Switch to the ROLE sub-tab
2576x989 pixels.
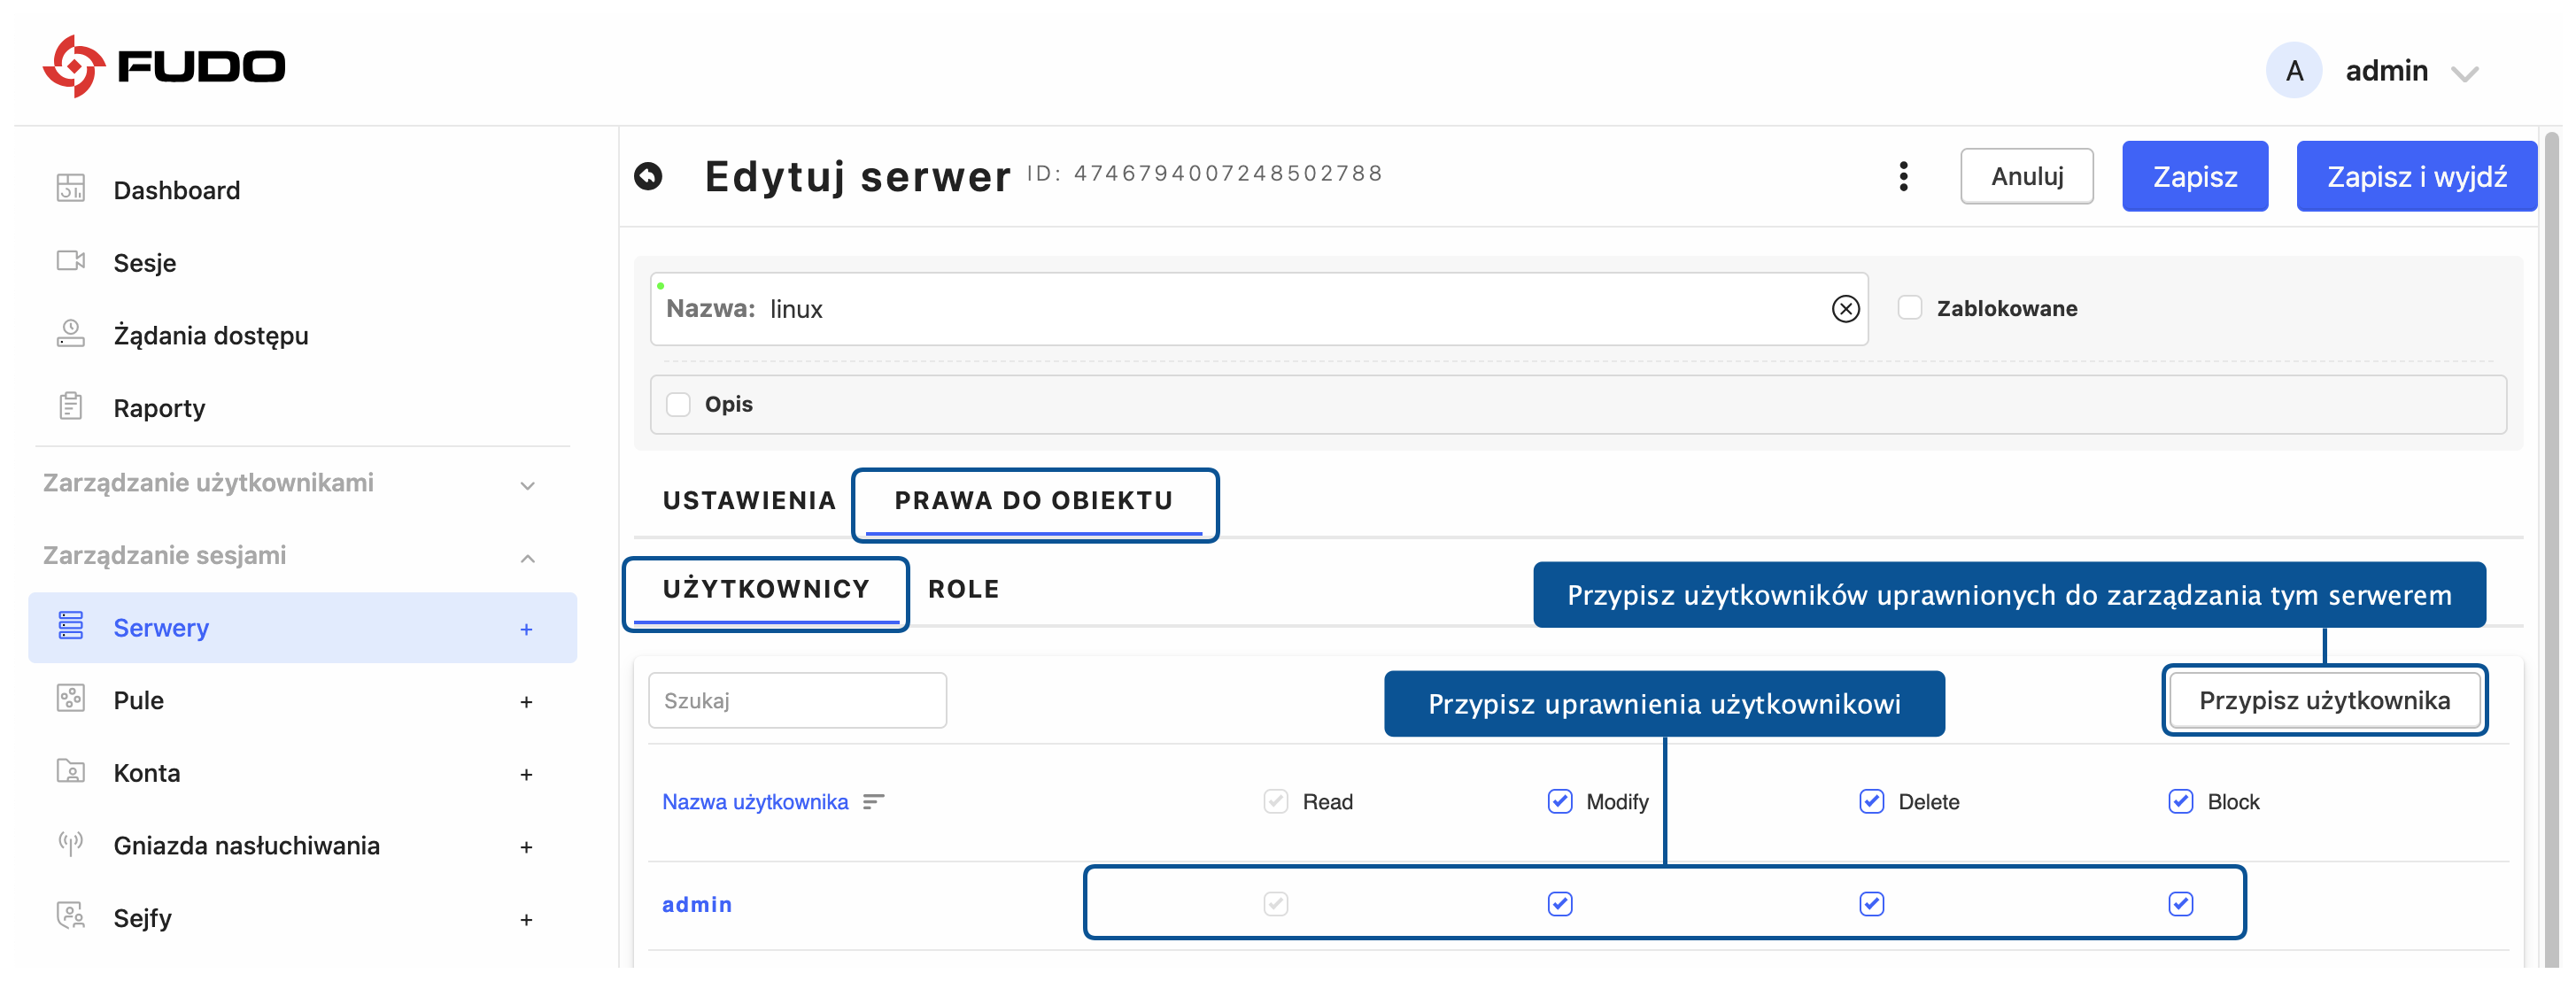point(963,589)
